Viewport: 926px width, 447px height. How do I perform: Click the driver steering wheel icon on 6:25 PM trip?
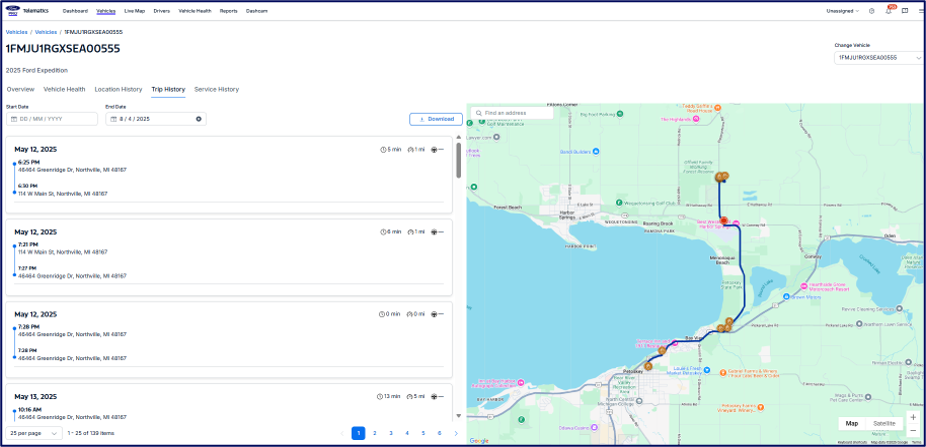[434, 149]
